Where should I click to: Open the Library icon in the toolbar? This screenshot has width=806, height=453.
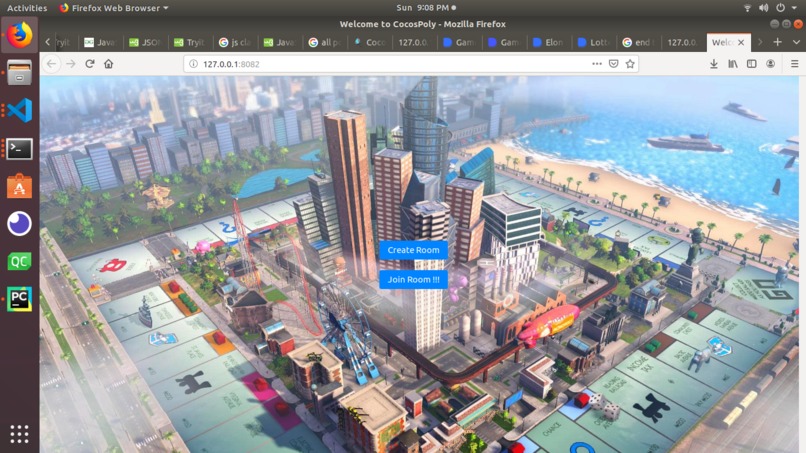click(x=733, y=64)
